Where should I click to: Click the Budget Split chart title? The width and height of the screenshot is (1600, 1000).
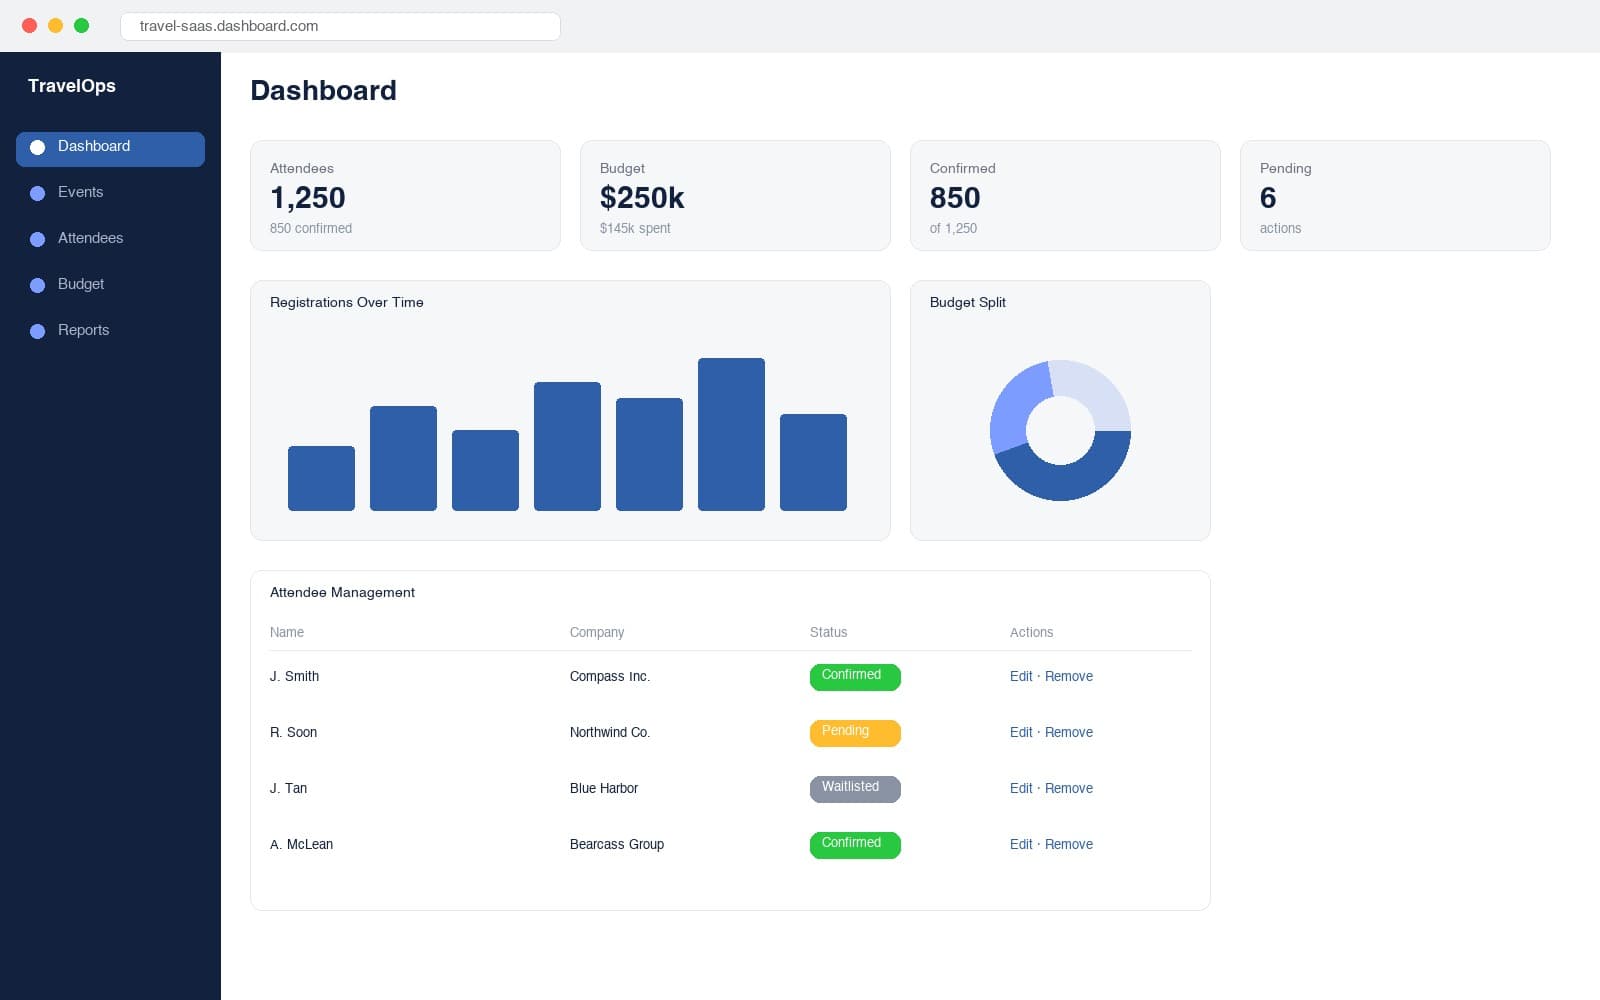pyautogui.click(x=968, y=302)
